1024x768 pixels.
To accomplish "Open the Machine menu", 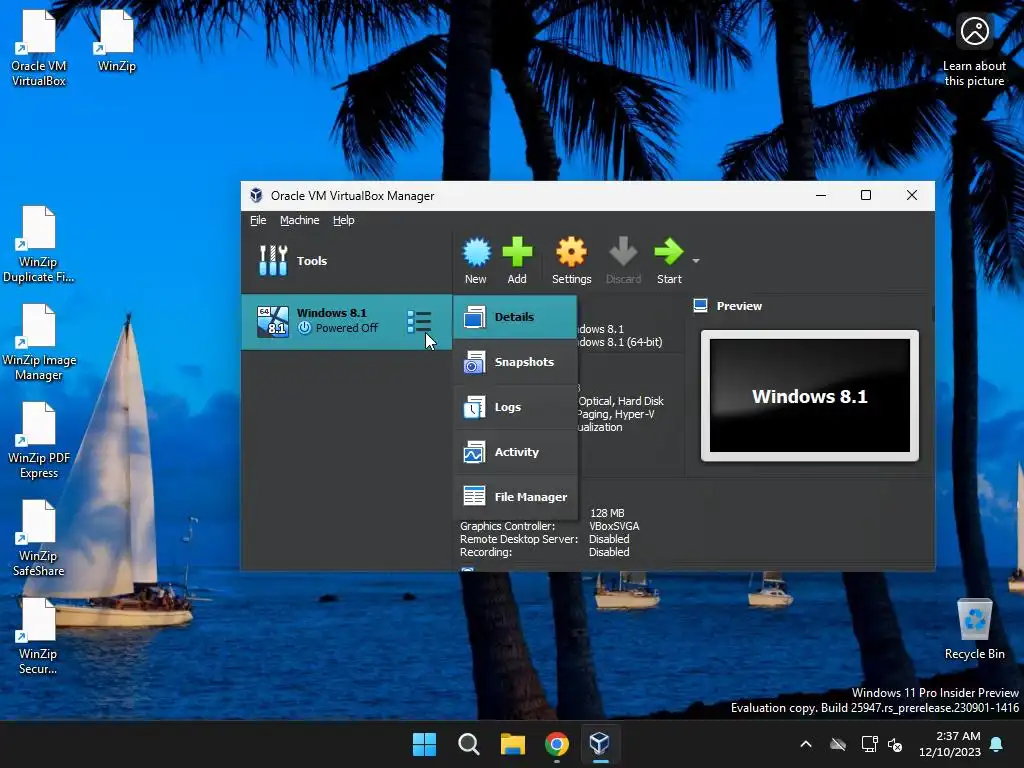I will click(300, 220).
